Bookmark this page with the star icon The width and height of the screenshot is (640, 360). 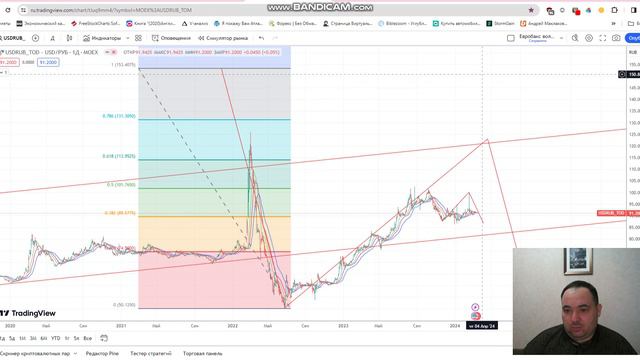pyautogui.click(x=531, y=10)
